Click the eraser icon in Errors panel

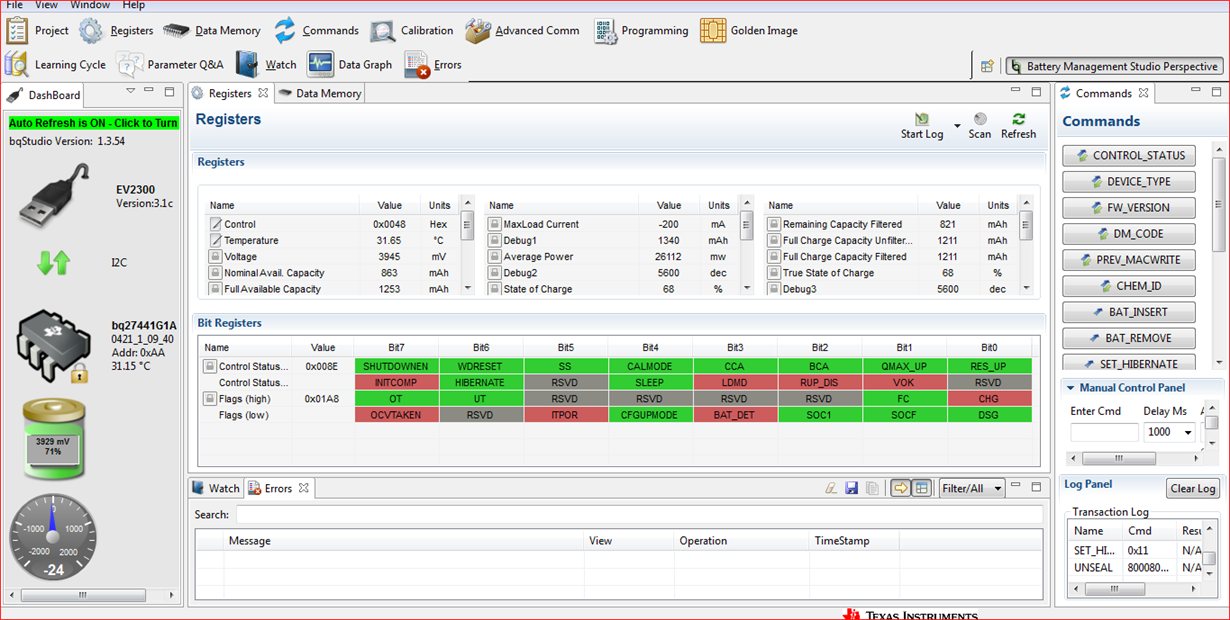830,488
